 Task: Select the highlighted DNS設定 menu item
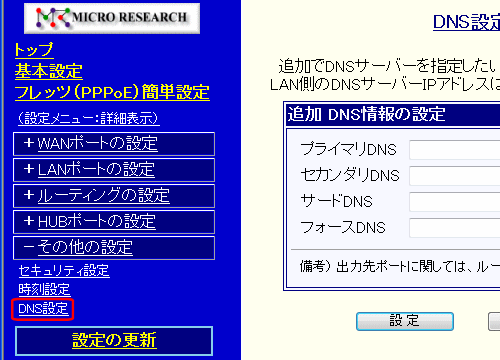coord(43,309)
